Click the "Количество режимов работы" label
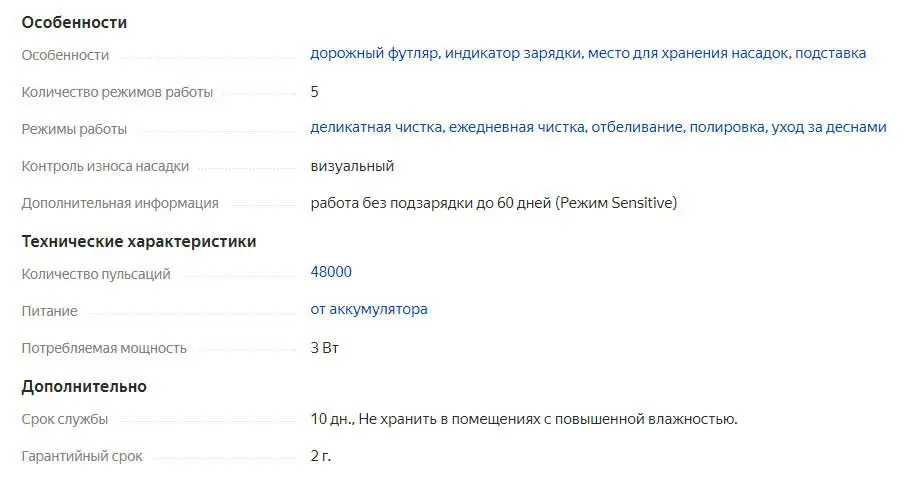The width and height of the screenshot is (915, 477). click(x=117, y=92)
